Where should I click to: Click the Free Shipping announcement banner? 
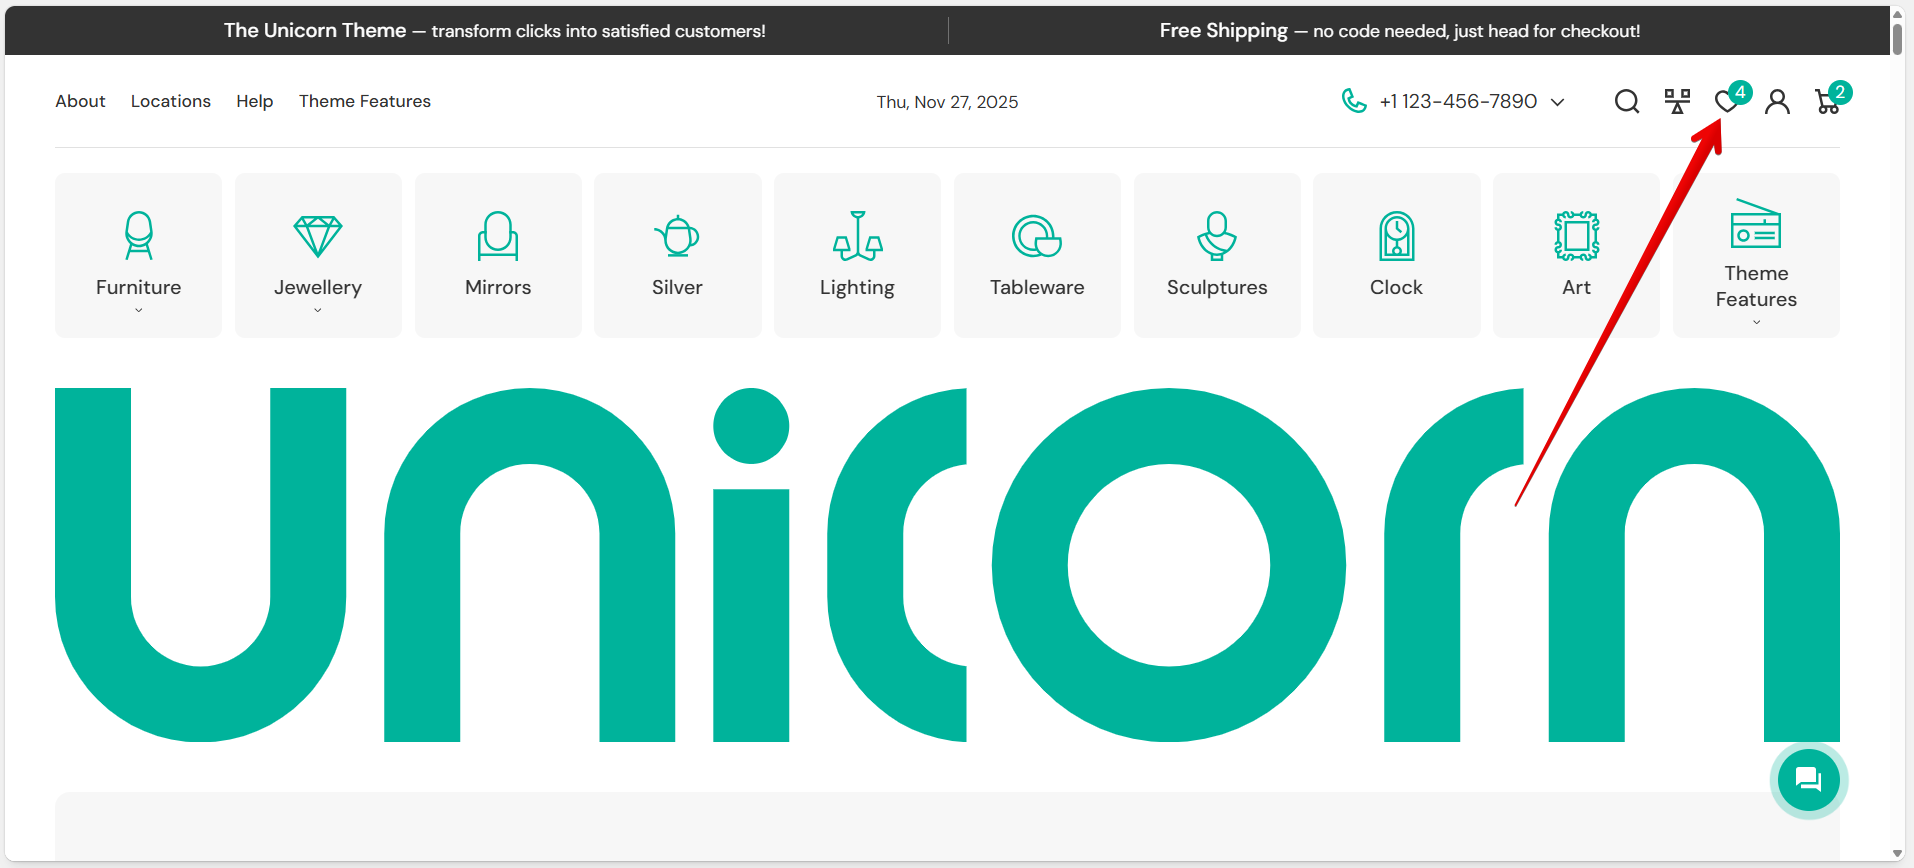pos(1399,31)
